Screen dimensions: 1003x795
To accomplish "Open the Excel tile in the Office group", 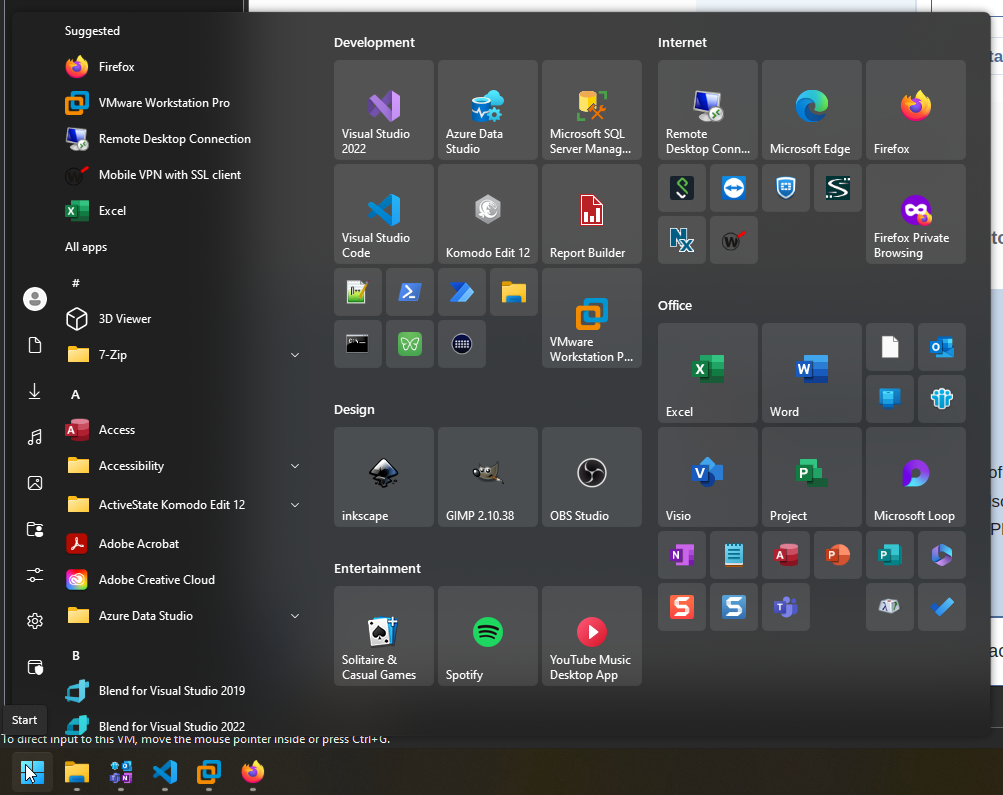I will point(707,373).
